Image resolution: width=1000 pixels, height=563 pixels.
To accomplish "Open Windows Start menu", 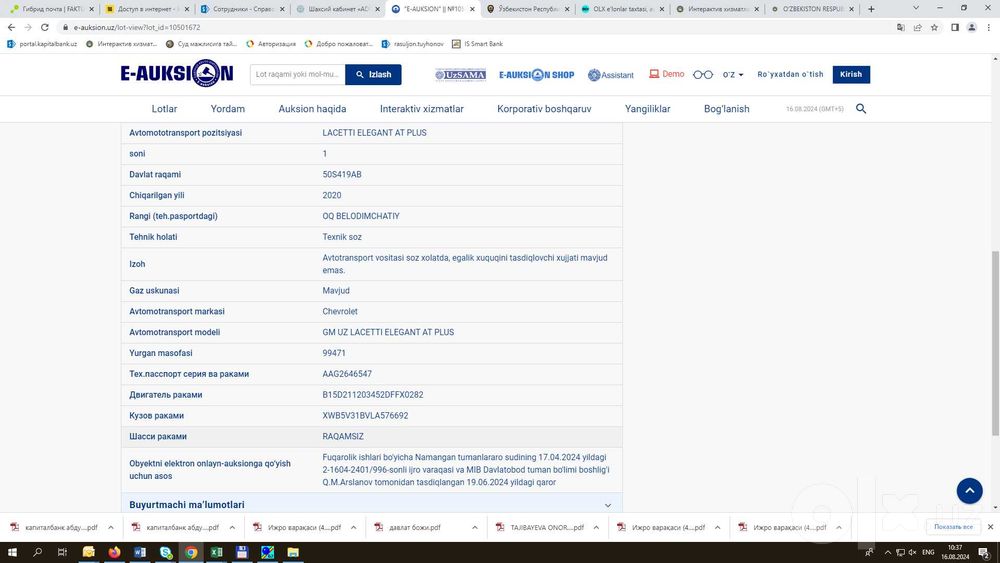I will click(12, 552).
